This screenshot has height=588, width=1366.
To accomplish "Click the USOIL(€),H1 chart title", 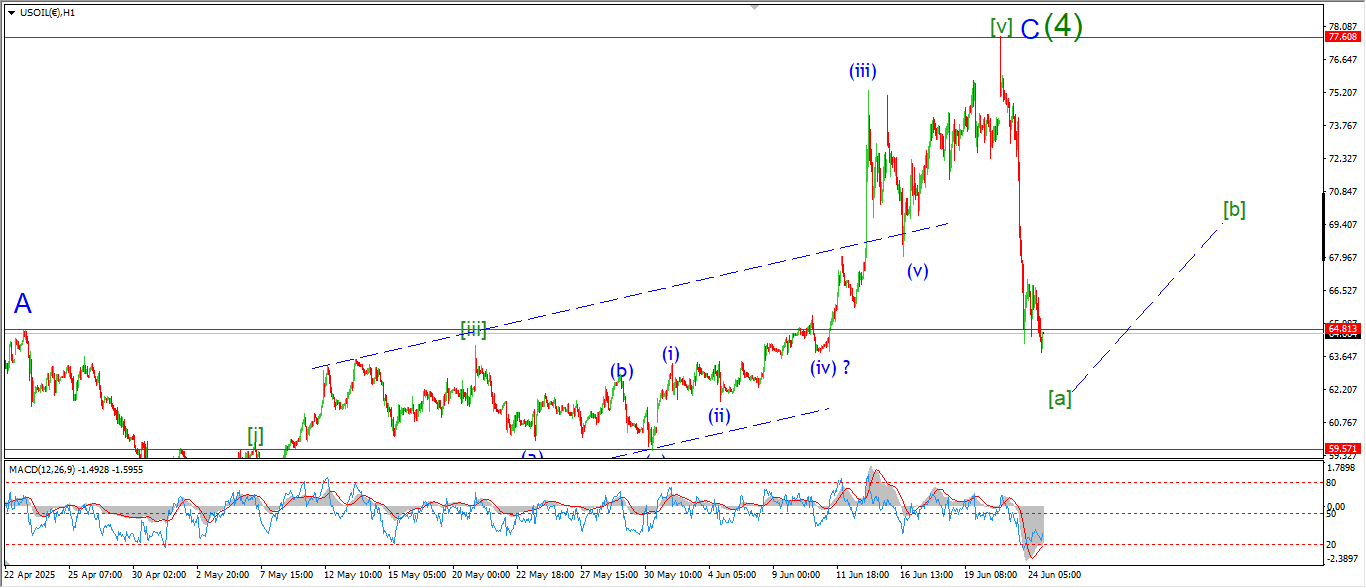I will [47, 13].
